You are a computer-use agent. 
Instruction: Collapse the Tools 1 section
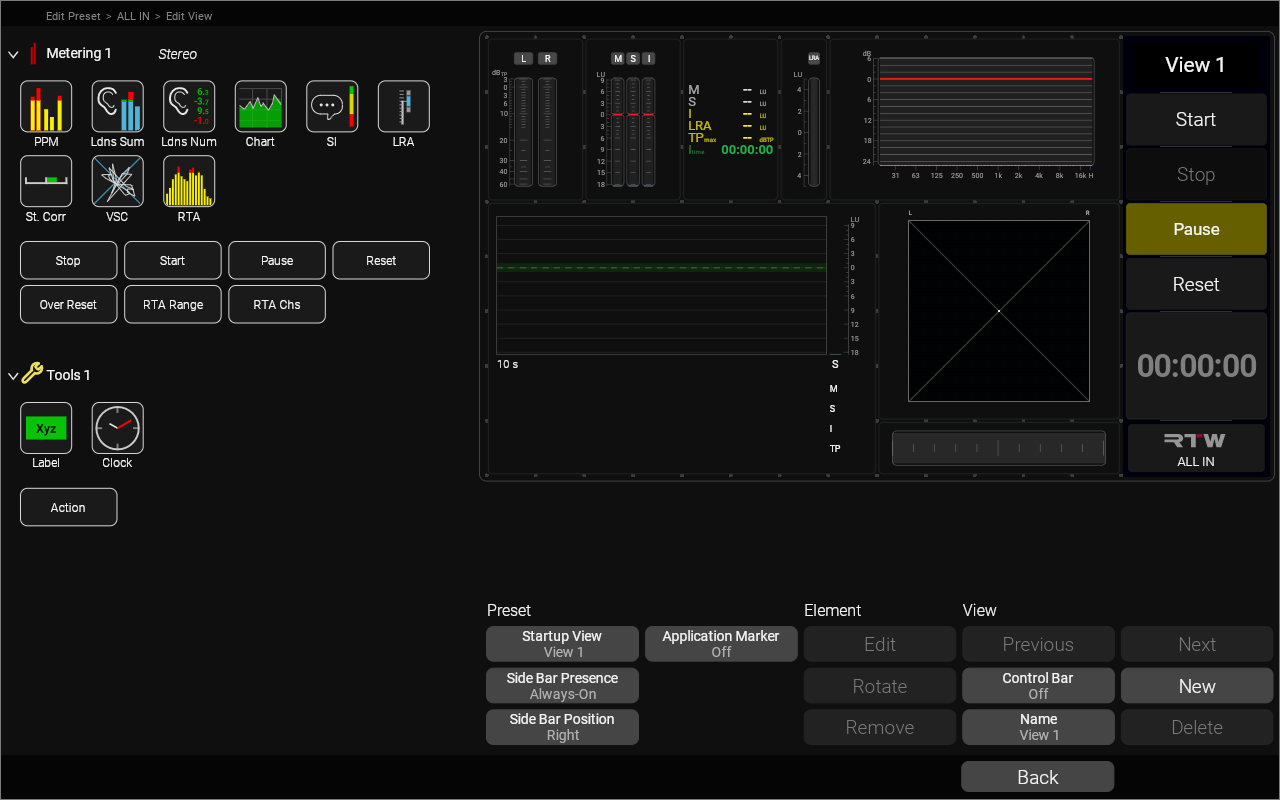13,376
